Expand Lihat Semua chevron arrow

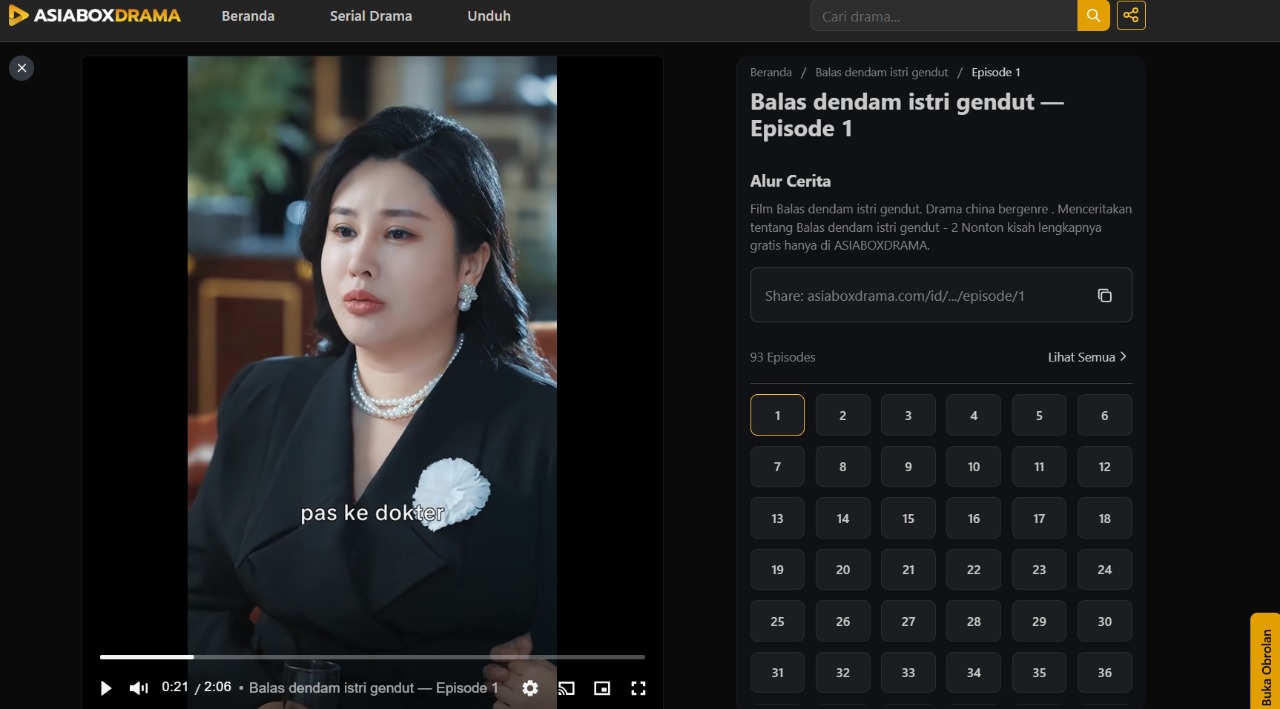pyautogui.click(x=1123, y=357)
